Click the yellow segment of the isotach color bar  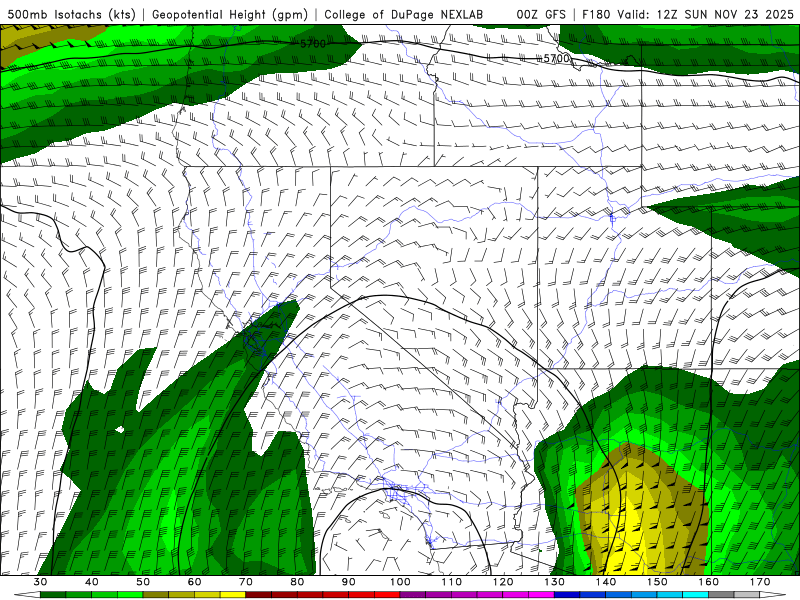[233, 595]
